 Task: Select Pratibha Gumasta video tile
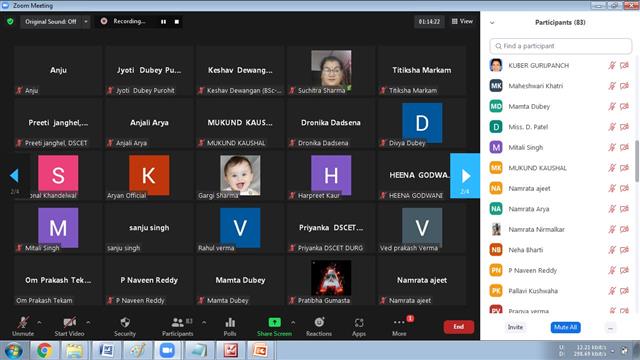tap(331, 280)
